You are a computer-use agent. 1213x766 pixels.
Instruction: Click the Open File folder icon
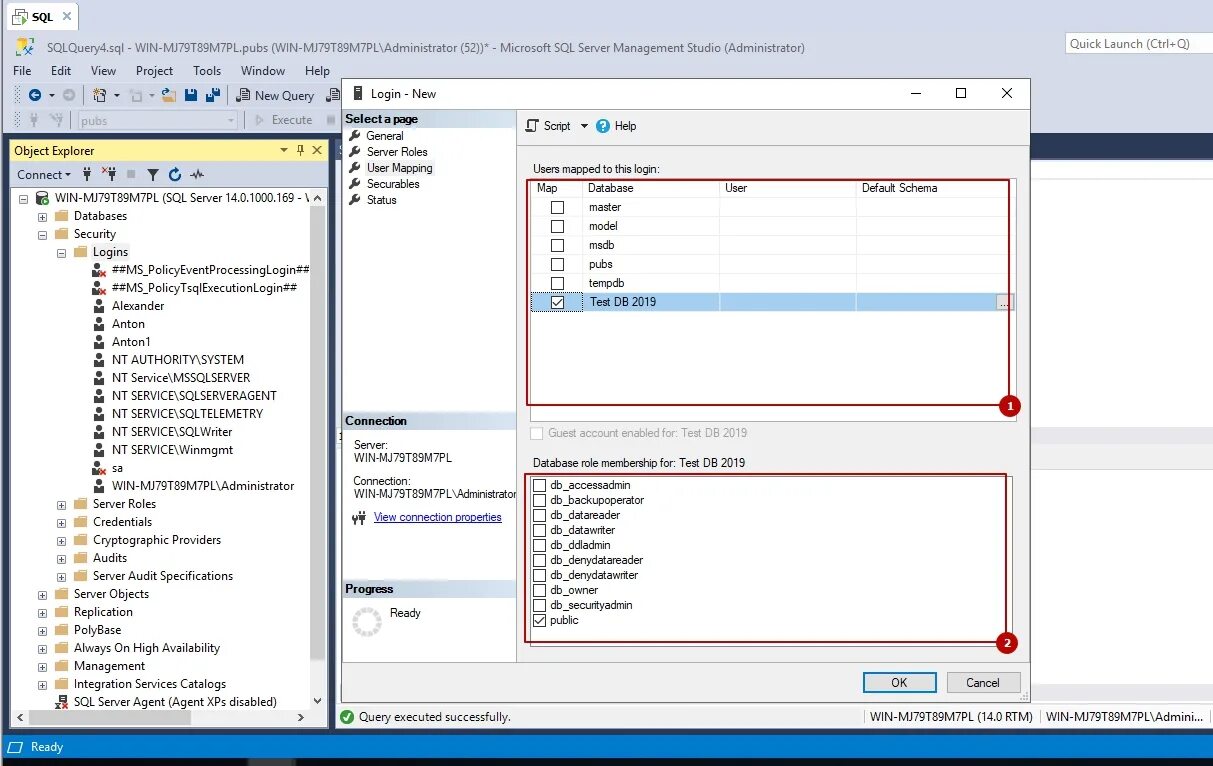coord(169,95)
